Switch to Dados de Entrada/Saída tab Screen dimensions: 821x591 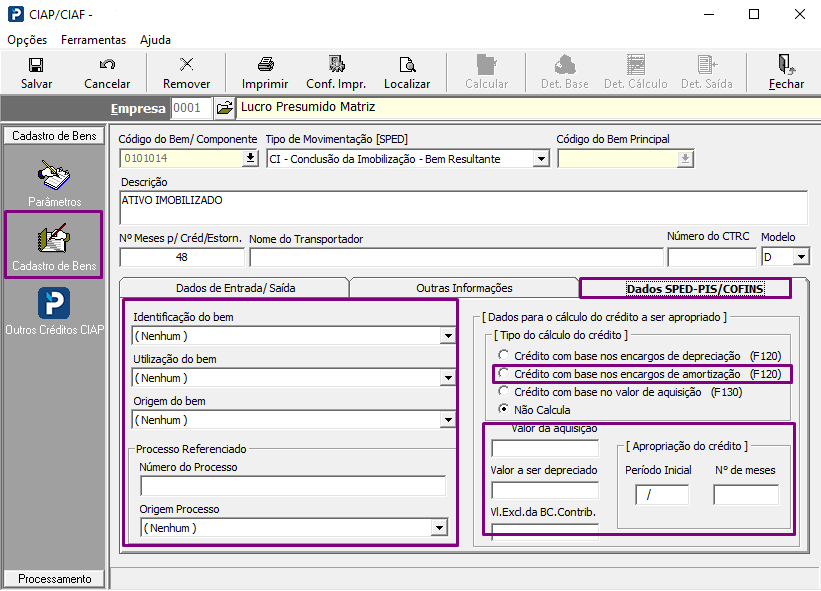click(235, 288)
